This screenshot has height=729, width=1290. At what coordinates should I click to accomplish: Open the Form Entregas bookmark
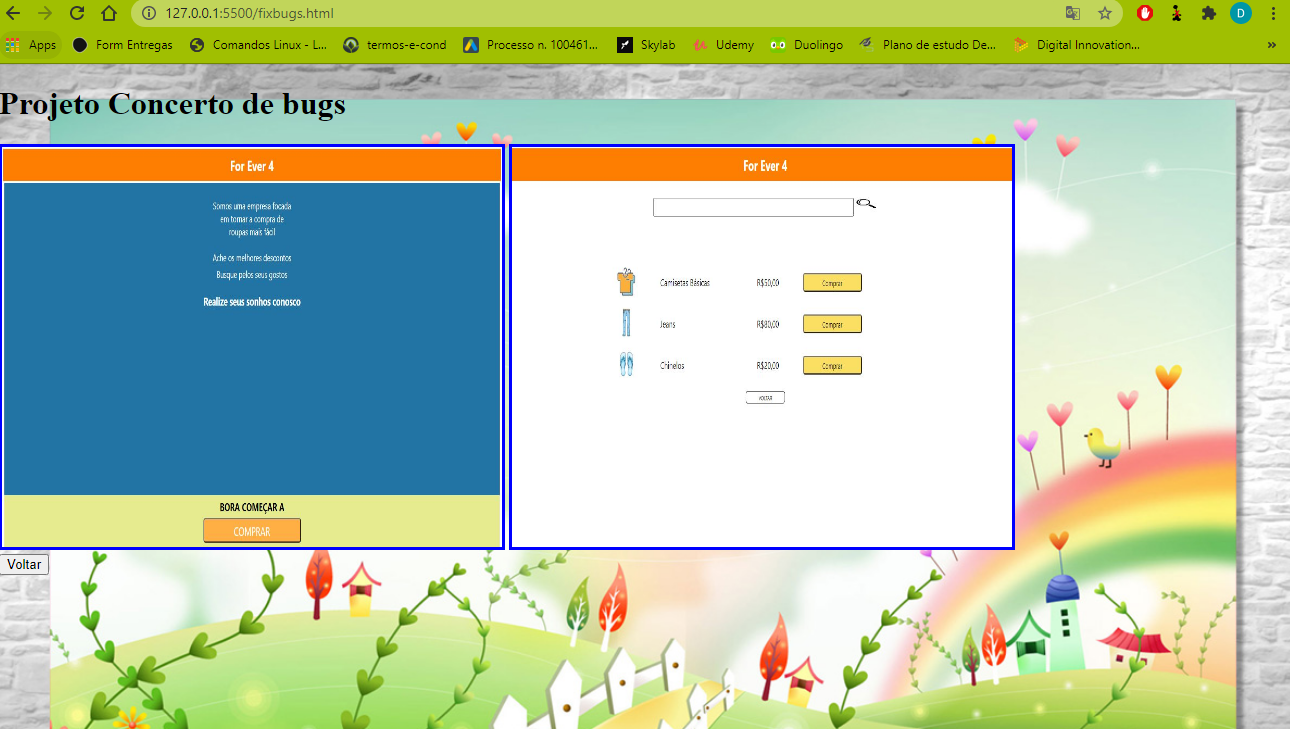(x=122, y=45)
